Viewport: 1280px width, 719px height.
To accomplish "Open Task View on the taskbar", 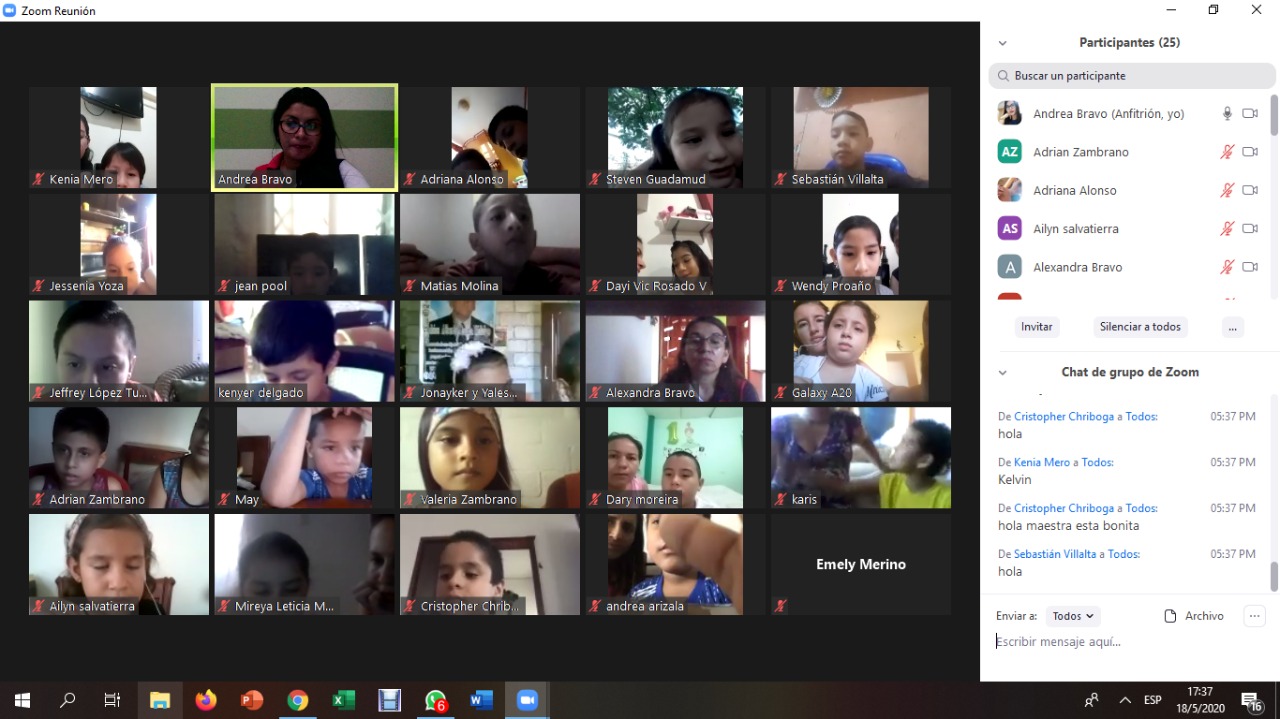I will click(113, 700).
